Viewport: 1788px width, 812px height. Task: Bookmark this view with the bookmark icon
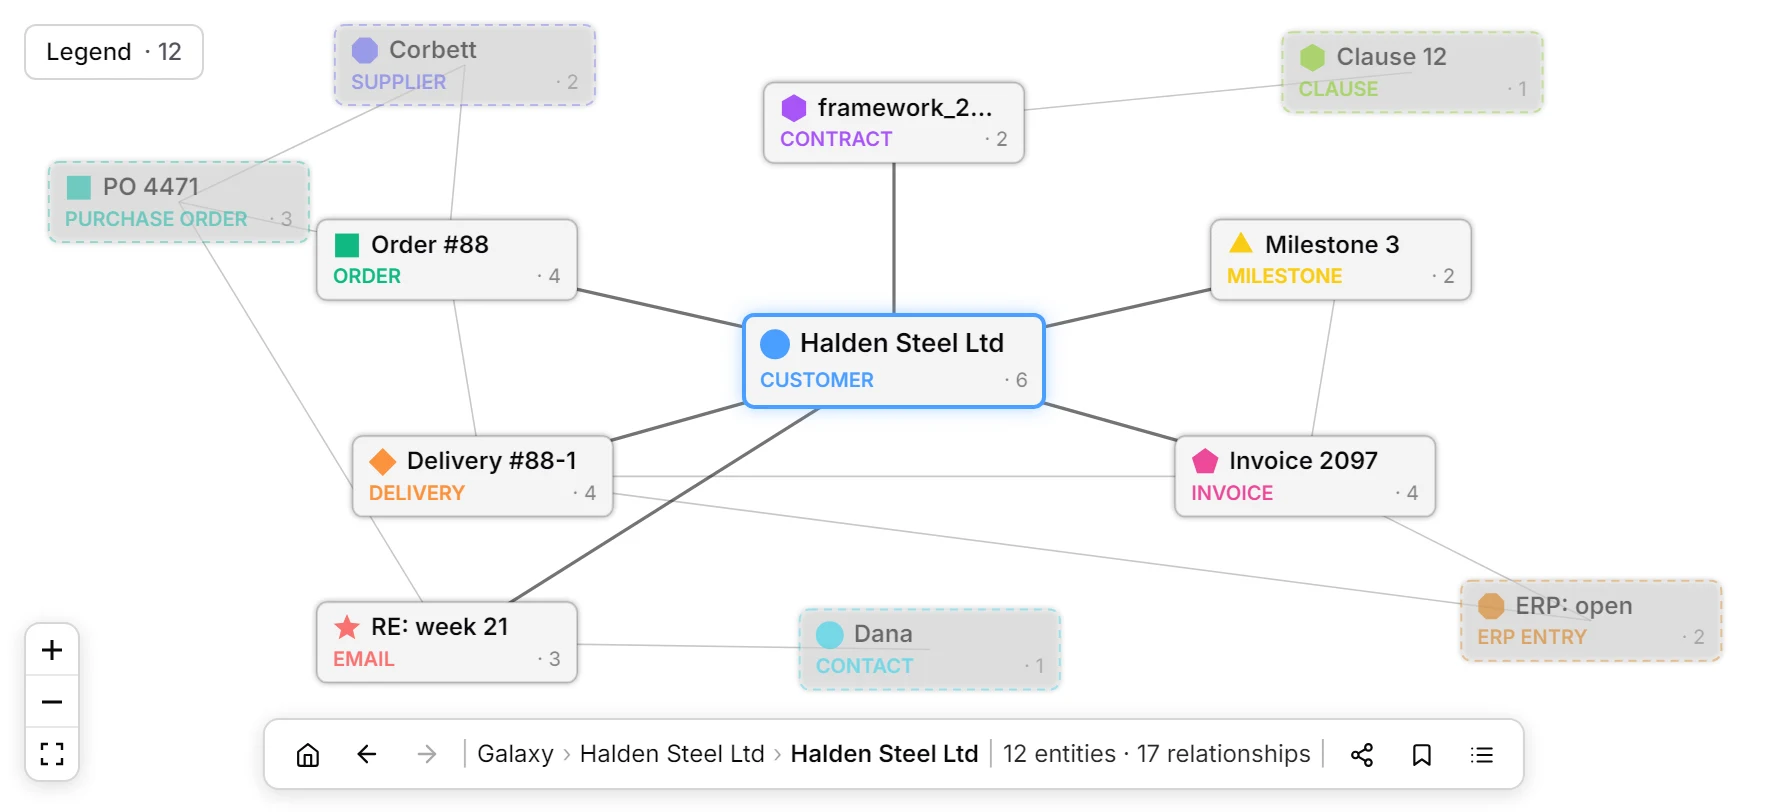coord(1422,754)
